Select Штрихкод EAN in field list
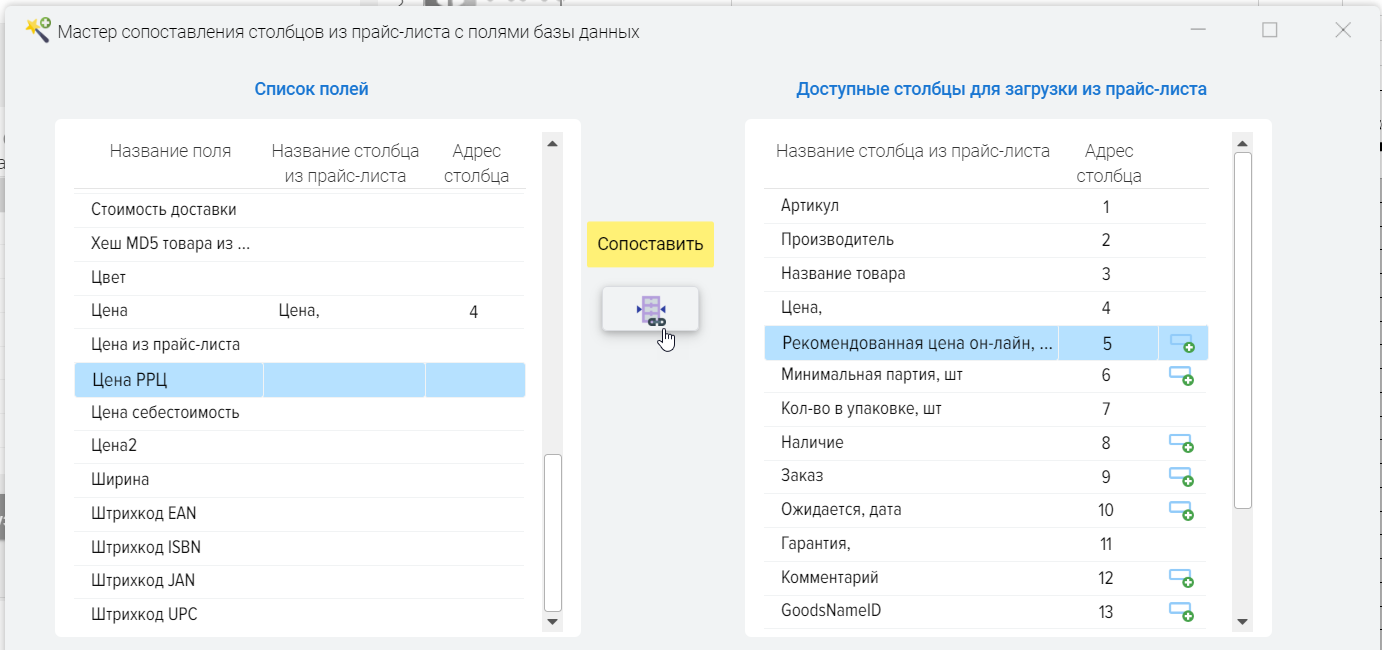The width and height of the screenshot is (1382, 650). click(x=143, y=514)
